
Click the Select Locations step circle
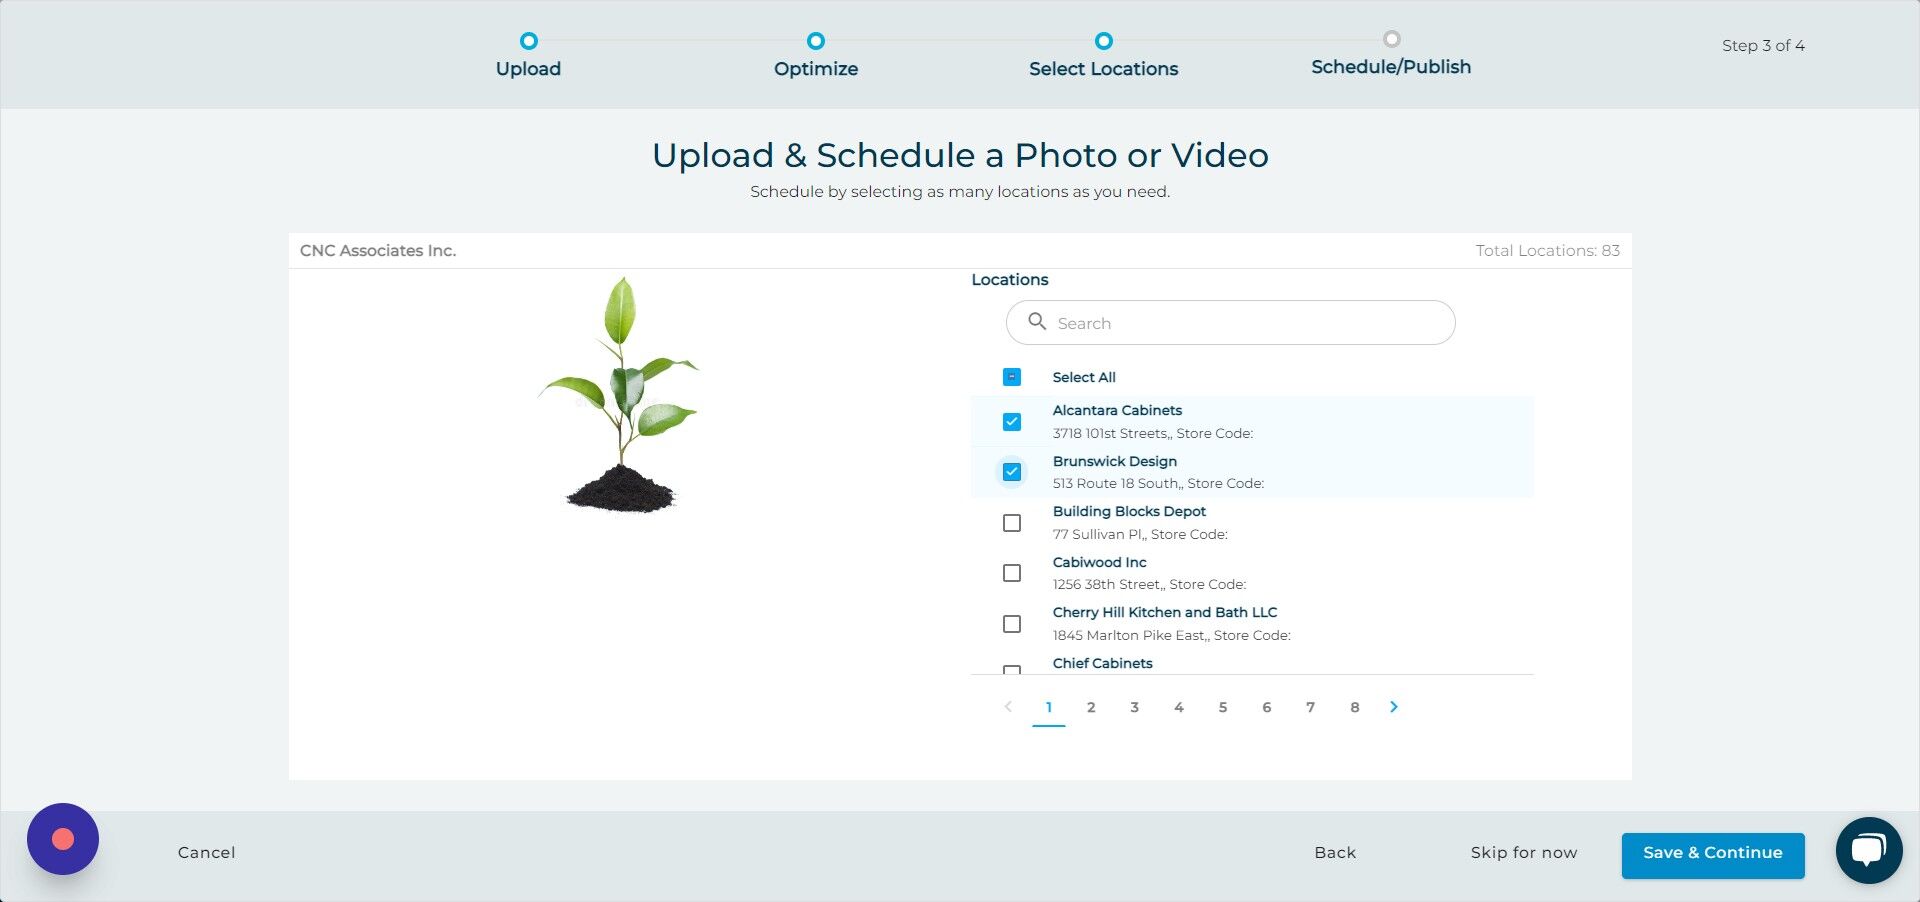(x=1104, y=41)
